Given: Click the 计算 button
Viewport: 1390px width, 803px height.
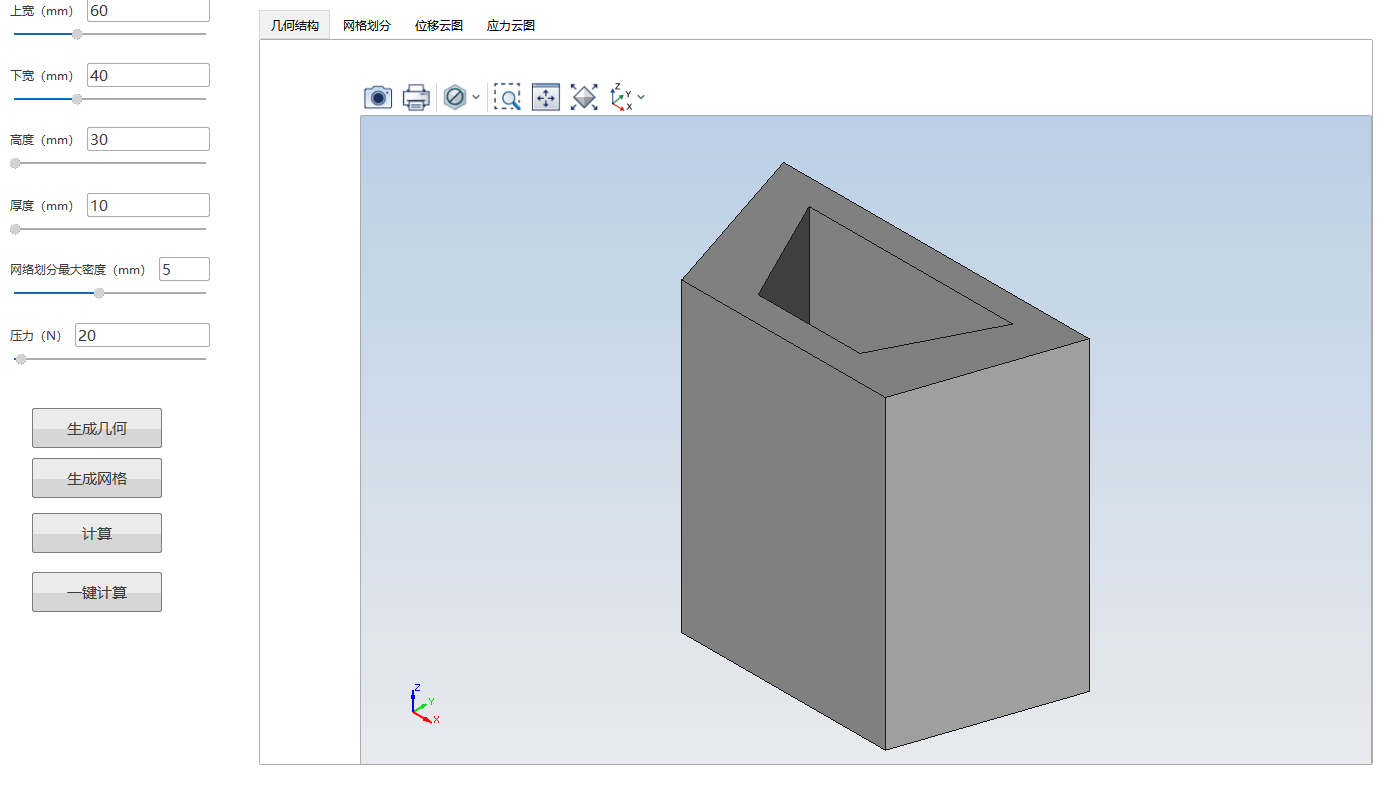Looking at the screenshot, I should pyautogui.click(x=97, y=533).
